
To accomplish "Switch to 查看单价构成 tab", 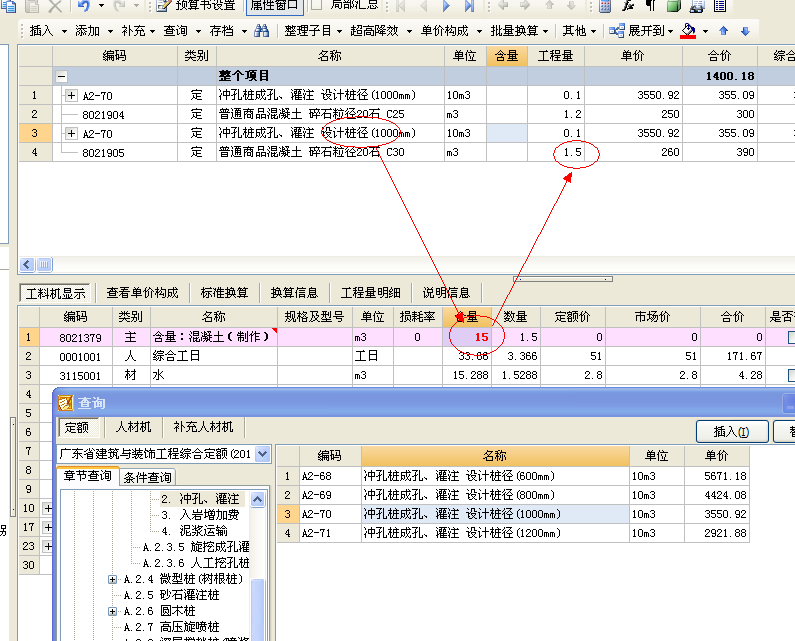I will coord(142,293).
